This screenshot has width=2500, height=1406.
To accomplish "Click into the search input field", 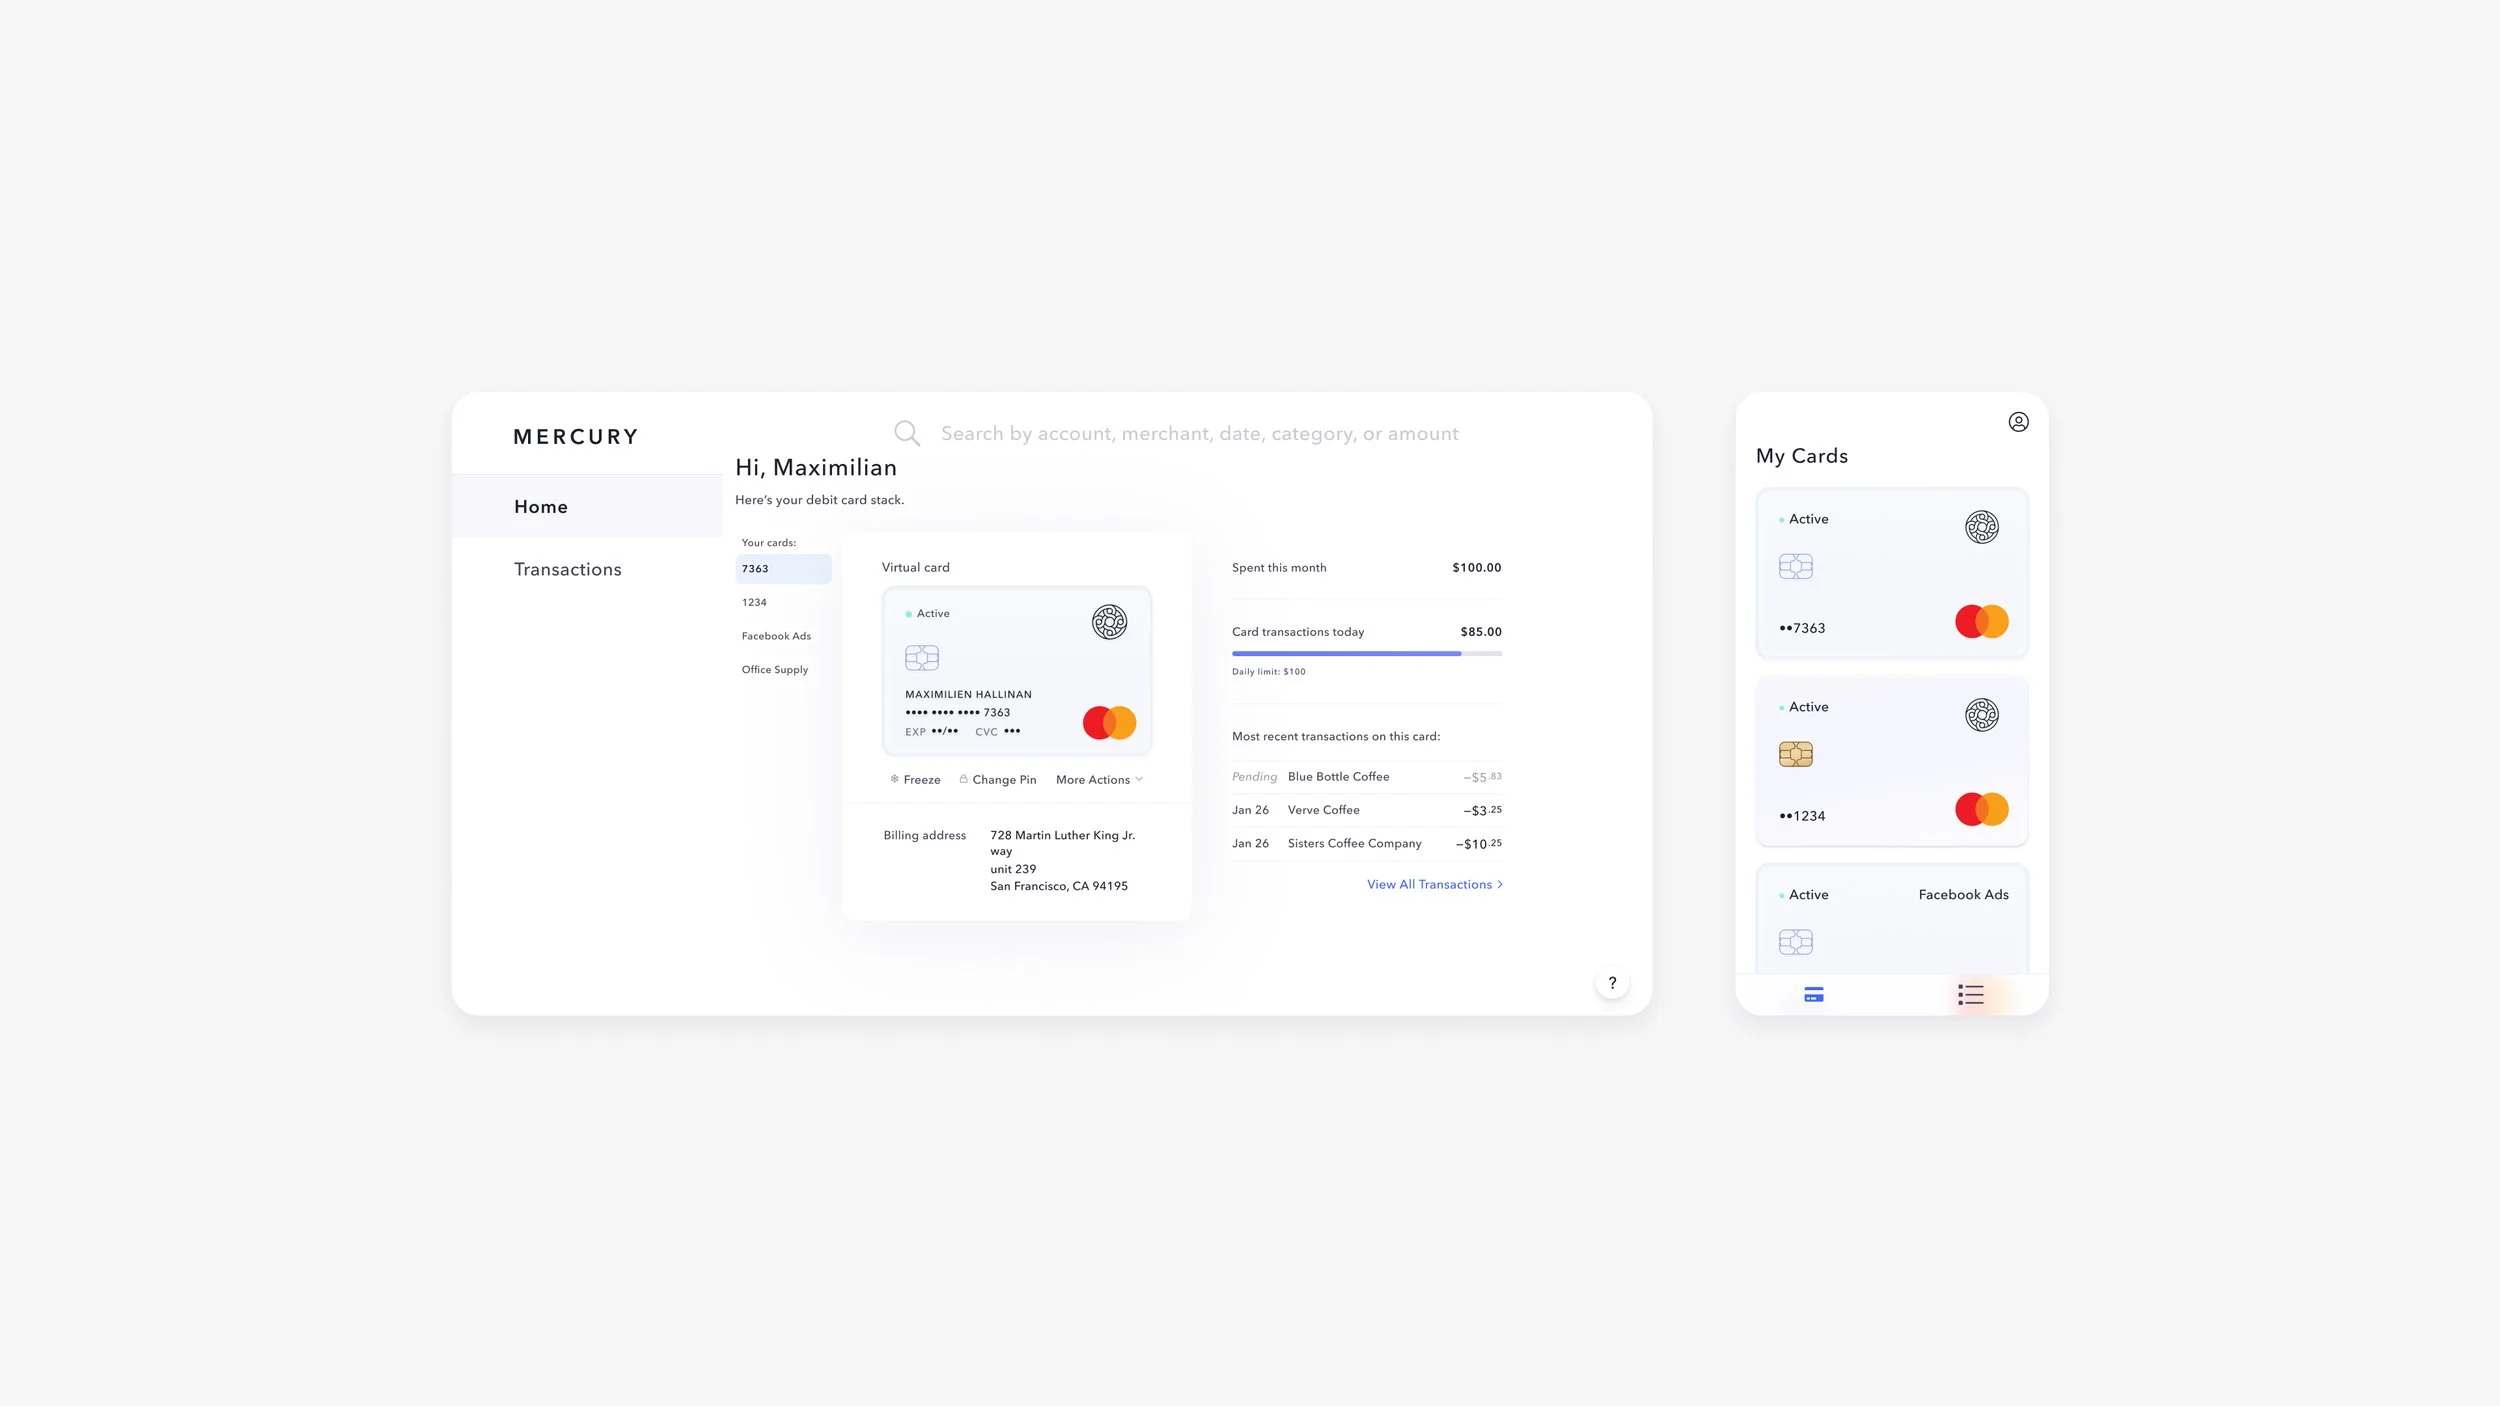I will coord(1198,434).
